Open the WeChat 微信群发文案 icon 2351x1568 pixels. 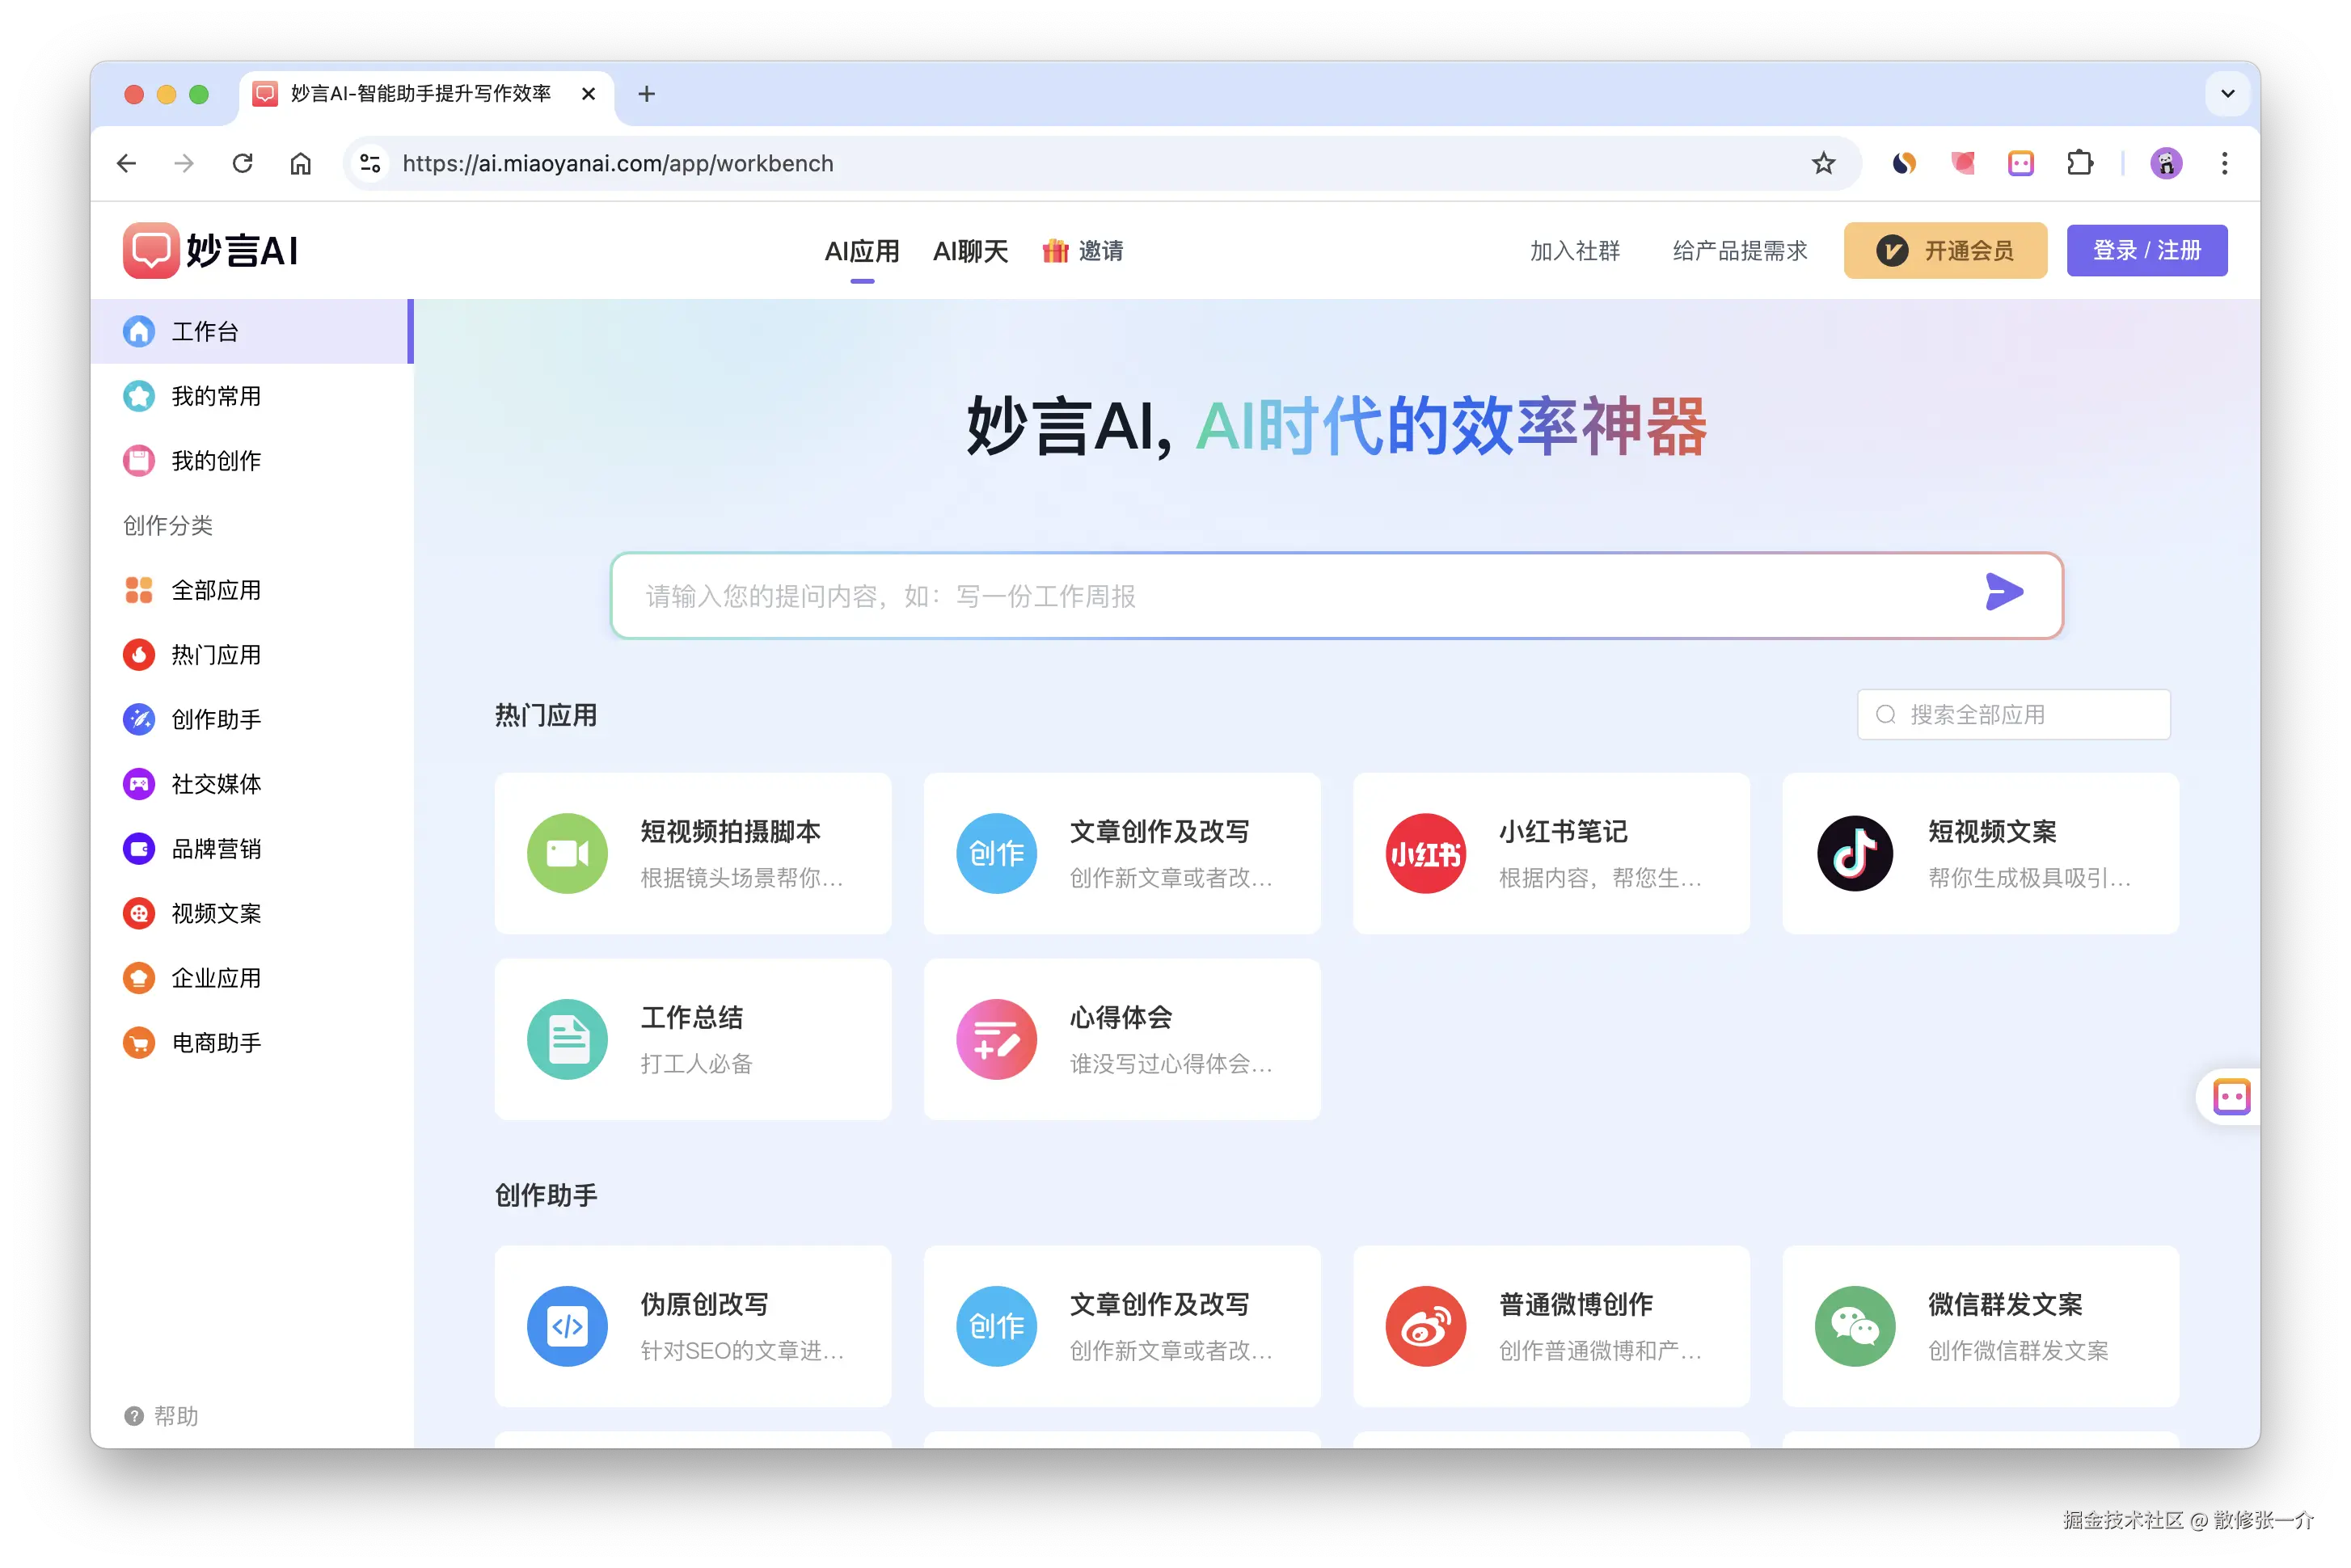1854,1326
